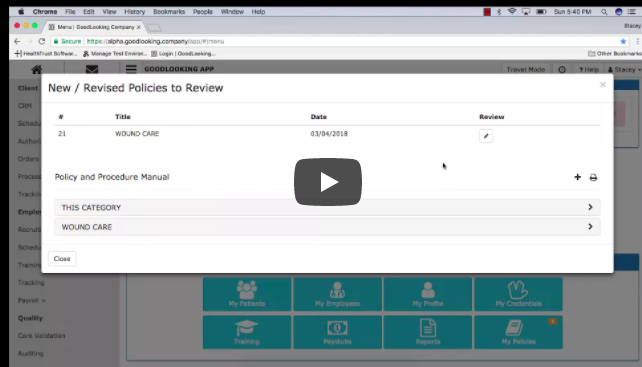Open HealthTrust Software bookmark
The height and width of the screenshot is (367, 642).
pyautogui.click(x=46, y=54)
